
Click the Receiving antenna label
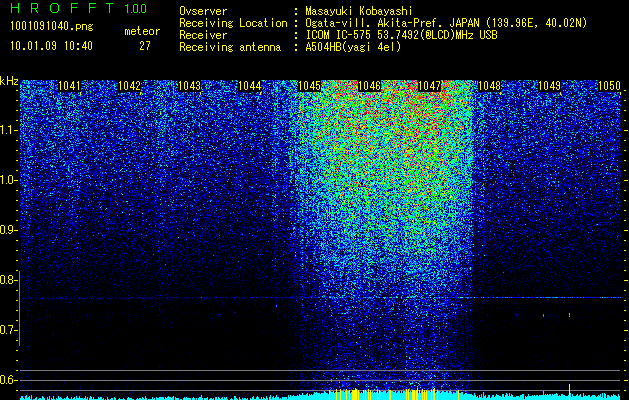point(230,47)
